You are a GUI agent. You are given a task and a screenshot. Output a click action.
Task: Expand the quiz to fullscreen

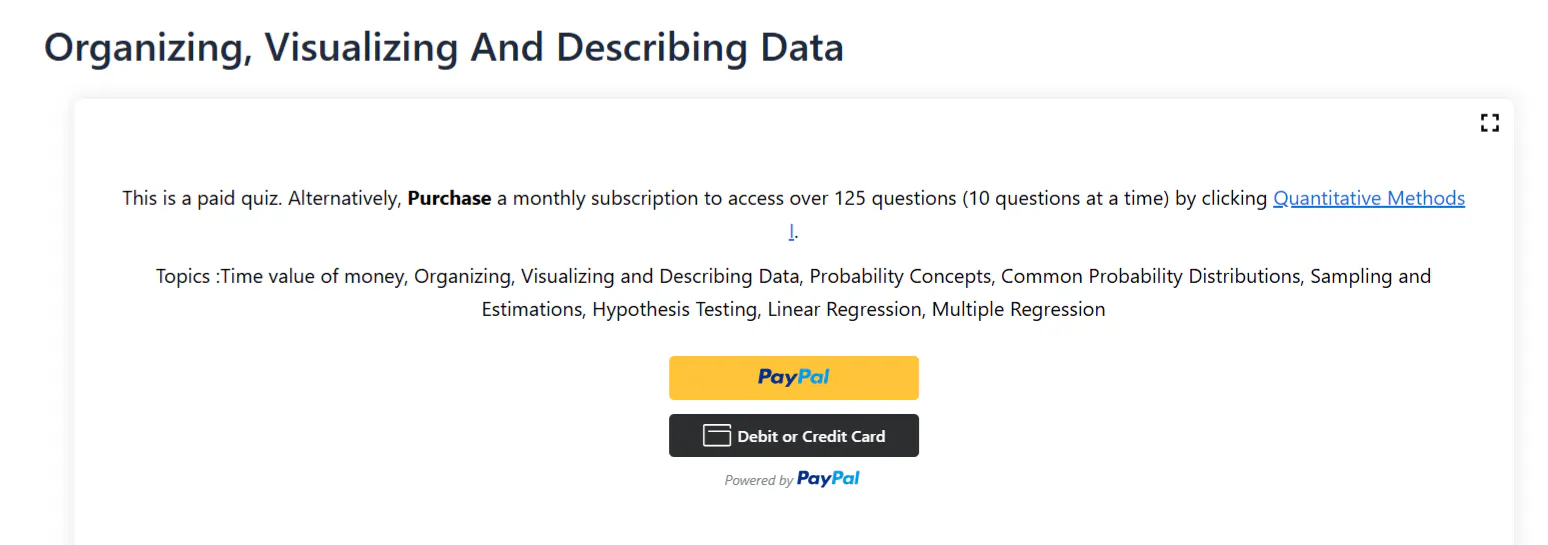[1489, 123]
